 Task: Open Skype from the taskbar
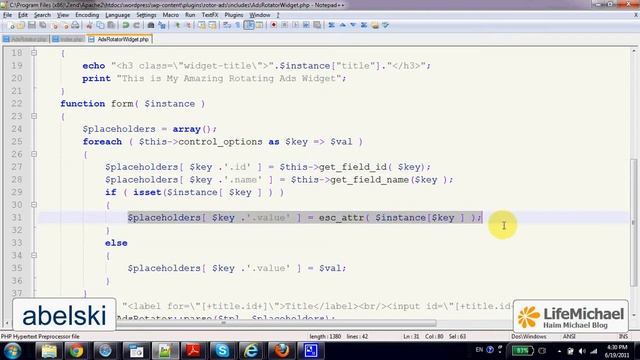coord(222,351)
